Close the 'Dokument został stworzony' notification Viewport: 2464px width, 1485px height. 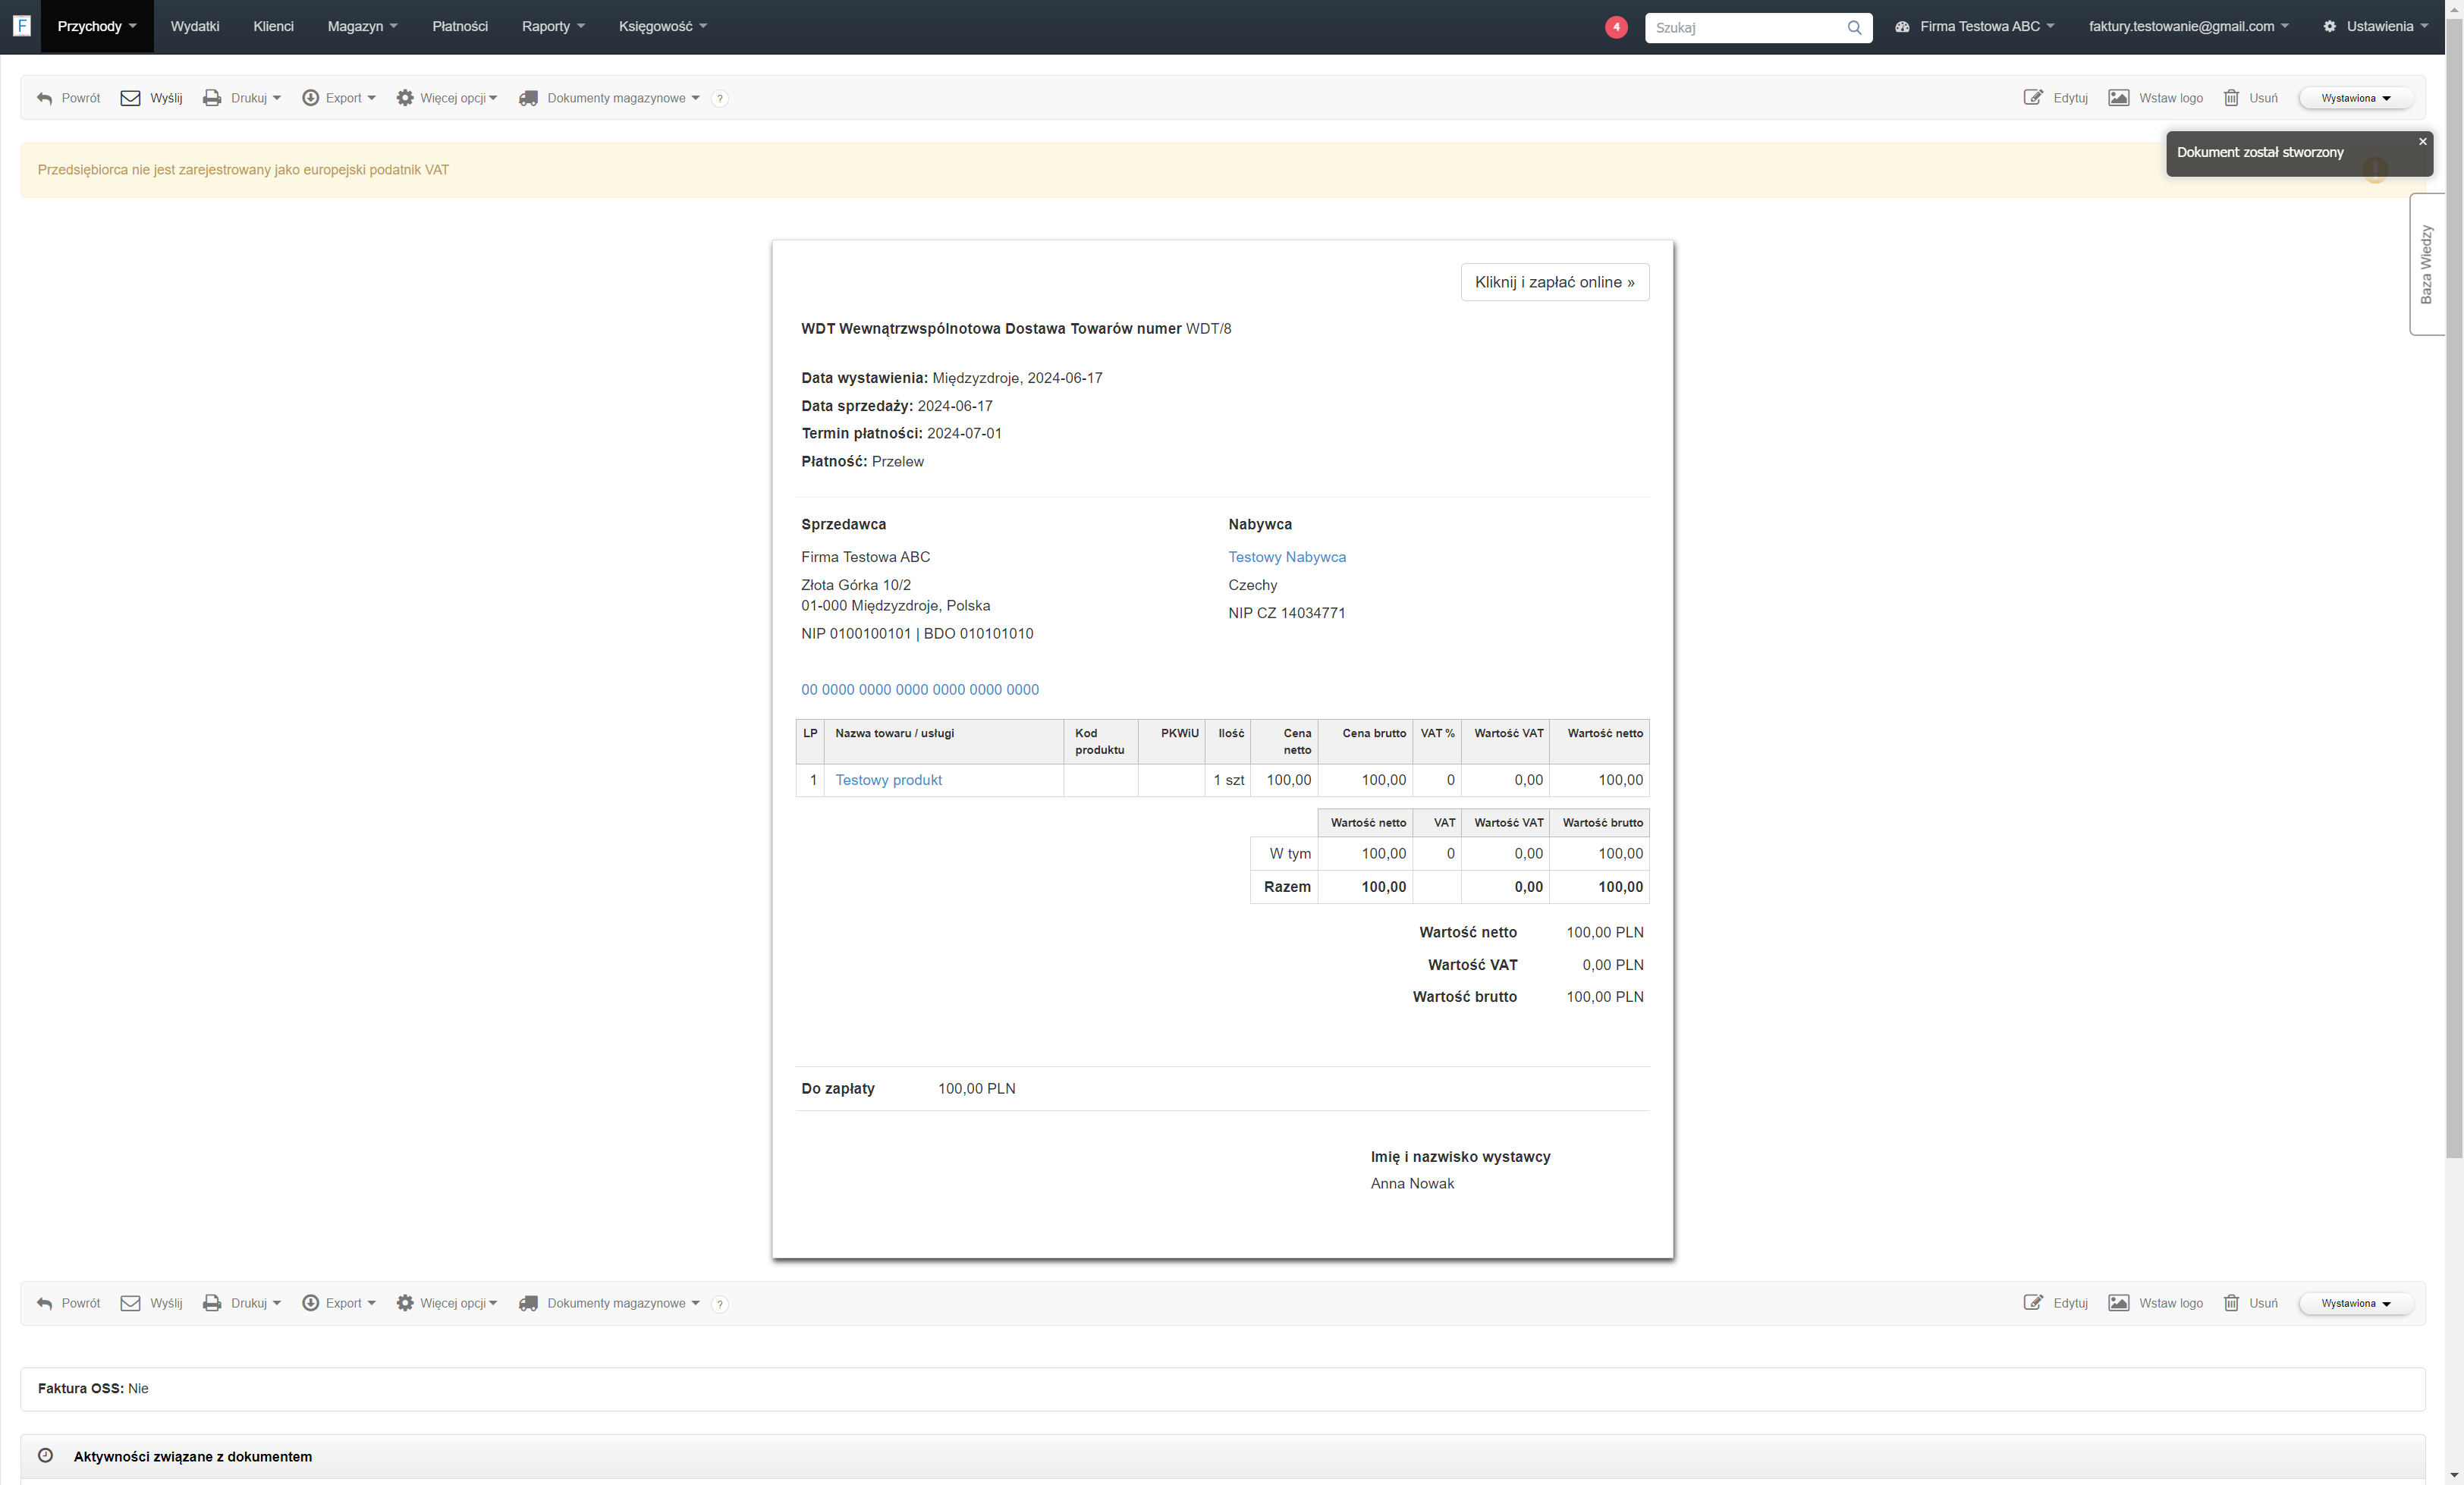(2423, 142)
